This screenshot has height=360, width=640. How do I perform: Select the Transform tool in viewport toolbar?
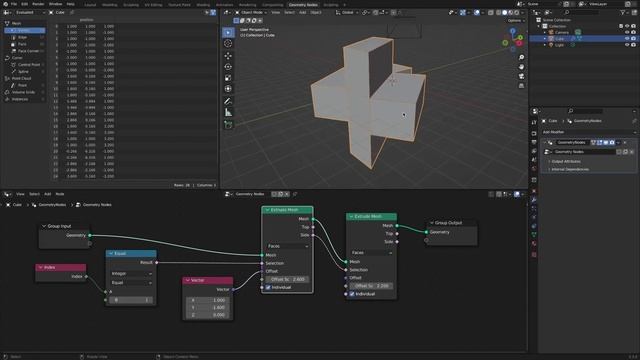pos(228,89)
